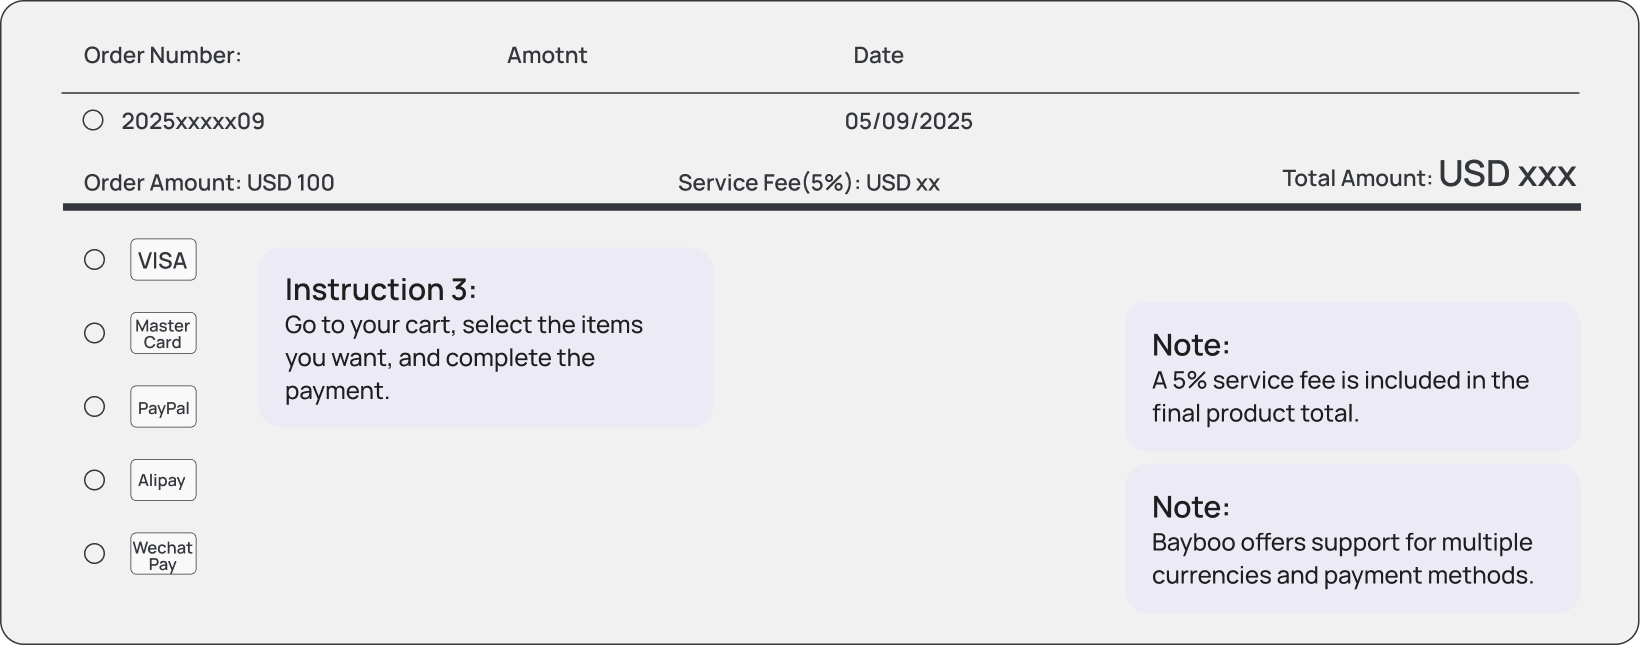Click the Instruction 3 info box
This screenshot has height=645, width=1640.
[485, 338]
